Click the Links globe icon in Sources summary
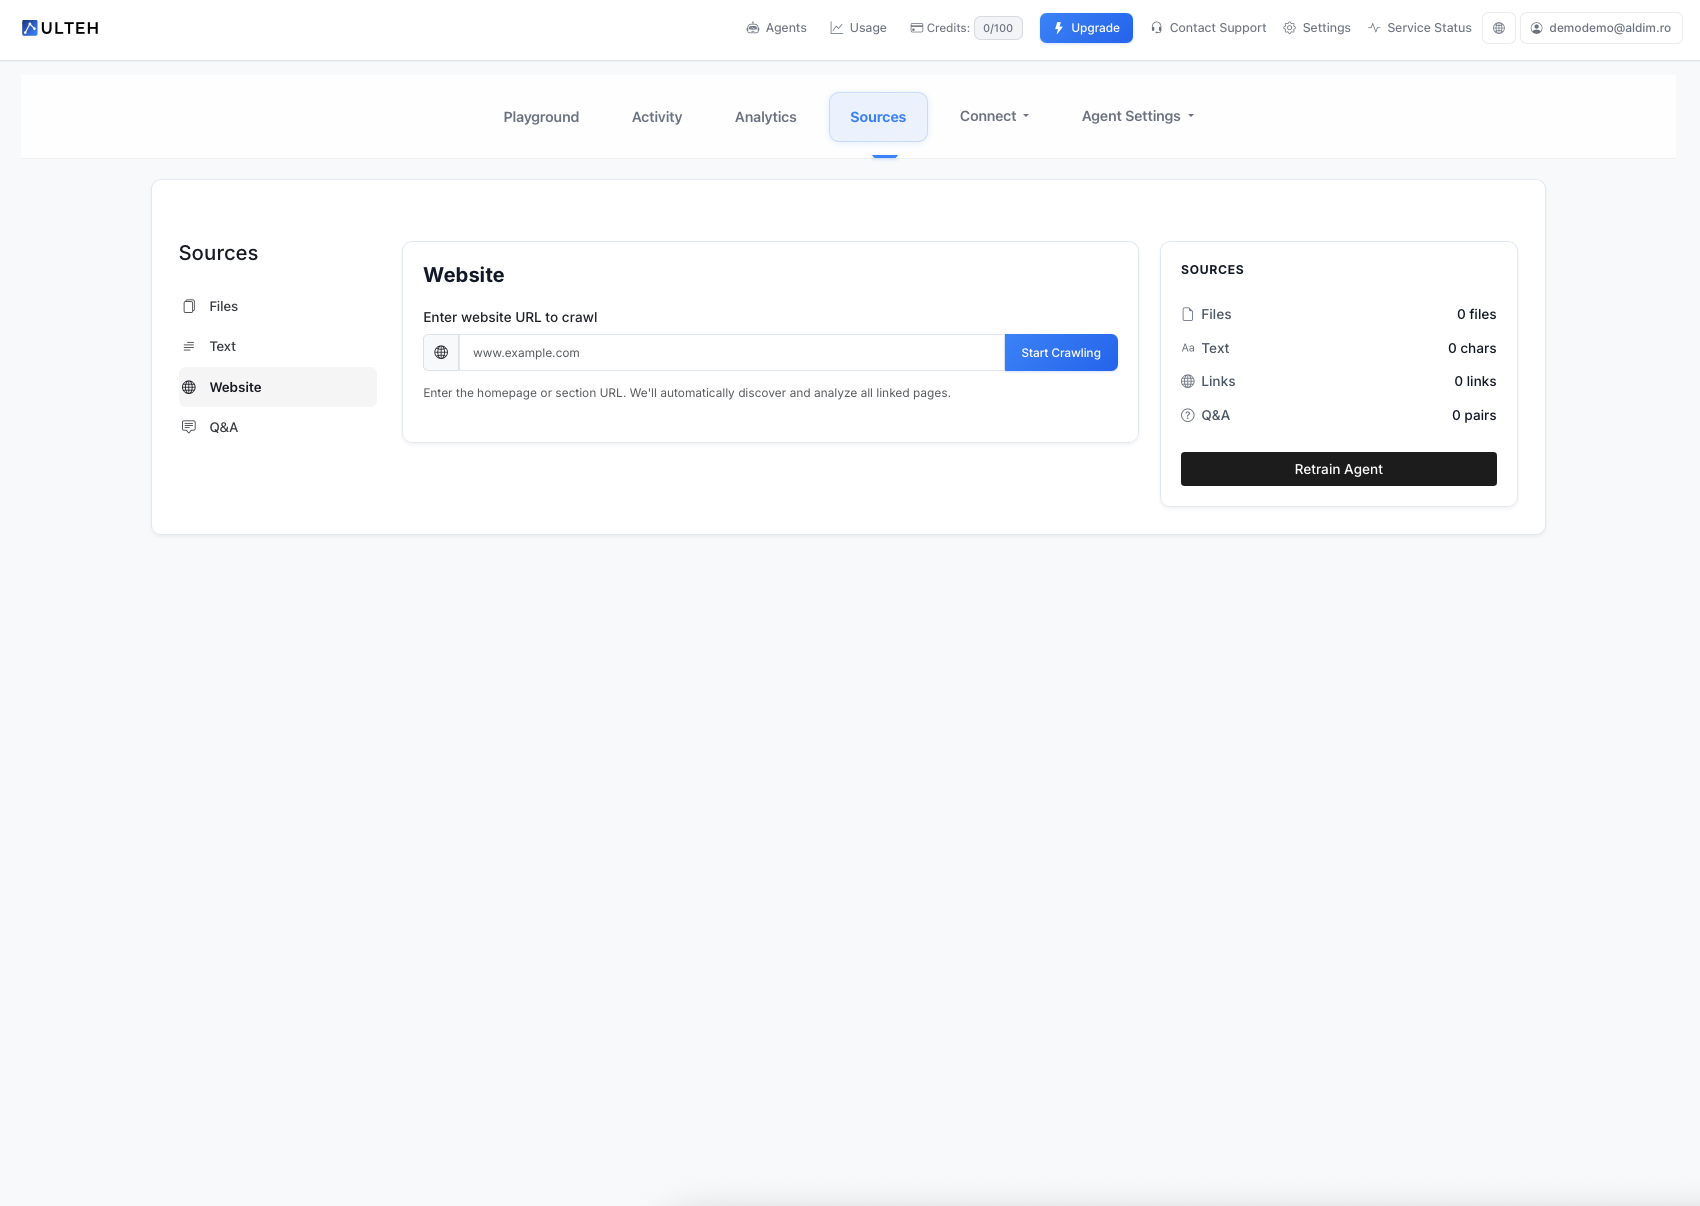The width and height of the screenshot is (1700, 1206). 1187,381
